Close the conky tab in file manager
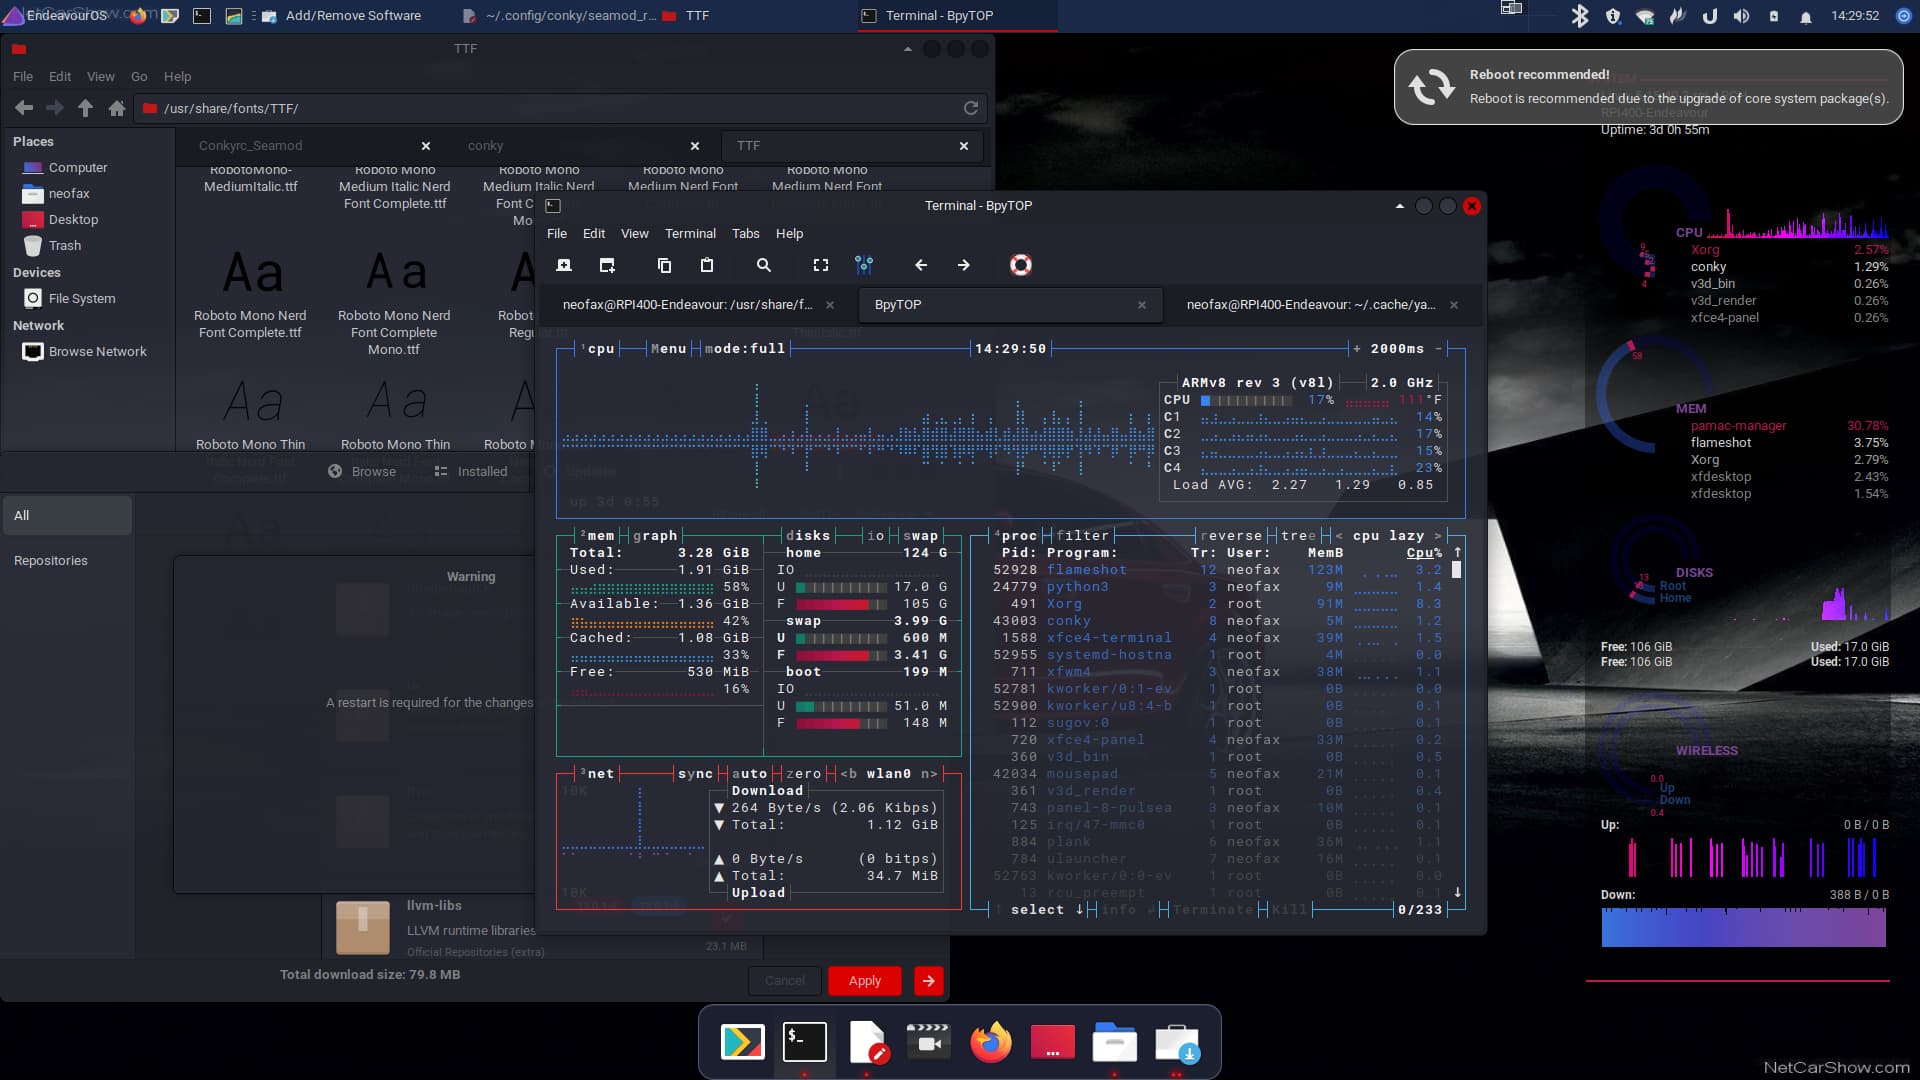This screenshot has height=1080, width=1920. [695, 146]
